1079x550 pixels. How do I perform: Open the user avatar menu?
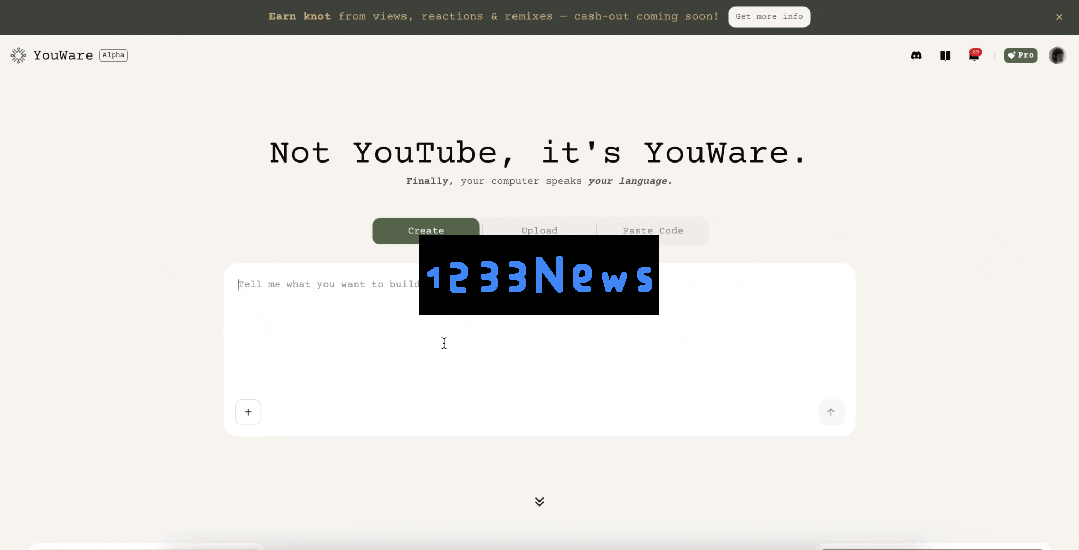(x=1057, y=55)
